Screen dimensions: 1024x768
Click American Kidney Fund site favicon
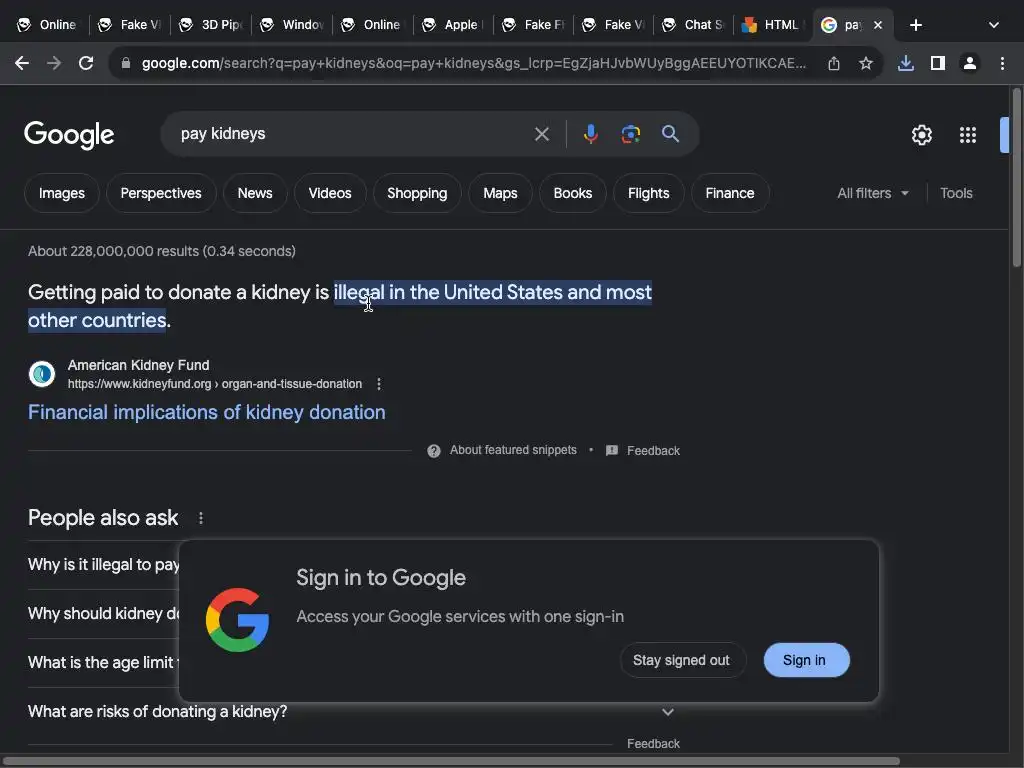(x=42, y=374)
